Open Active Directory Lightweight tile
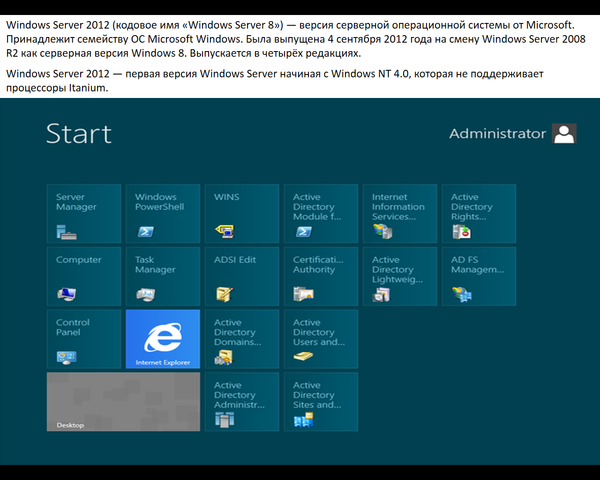Viewport: 600px width, 480px height. (399, 277)
